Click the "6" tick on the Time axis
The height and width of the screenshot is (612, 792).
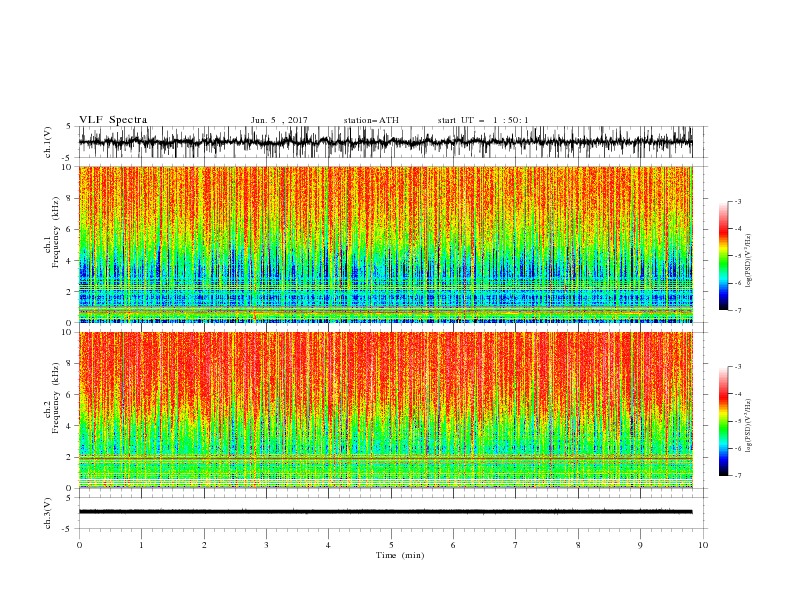coord(453,545)
